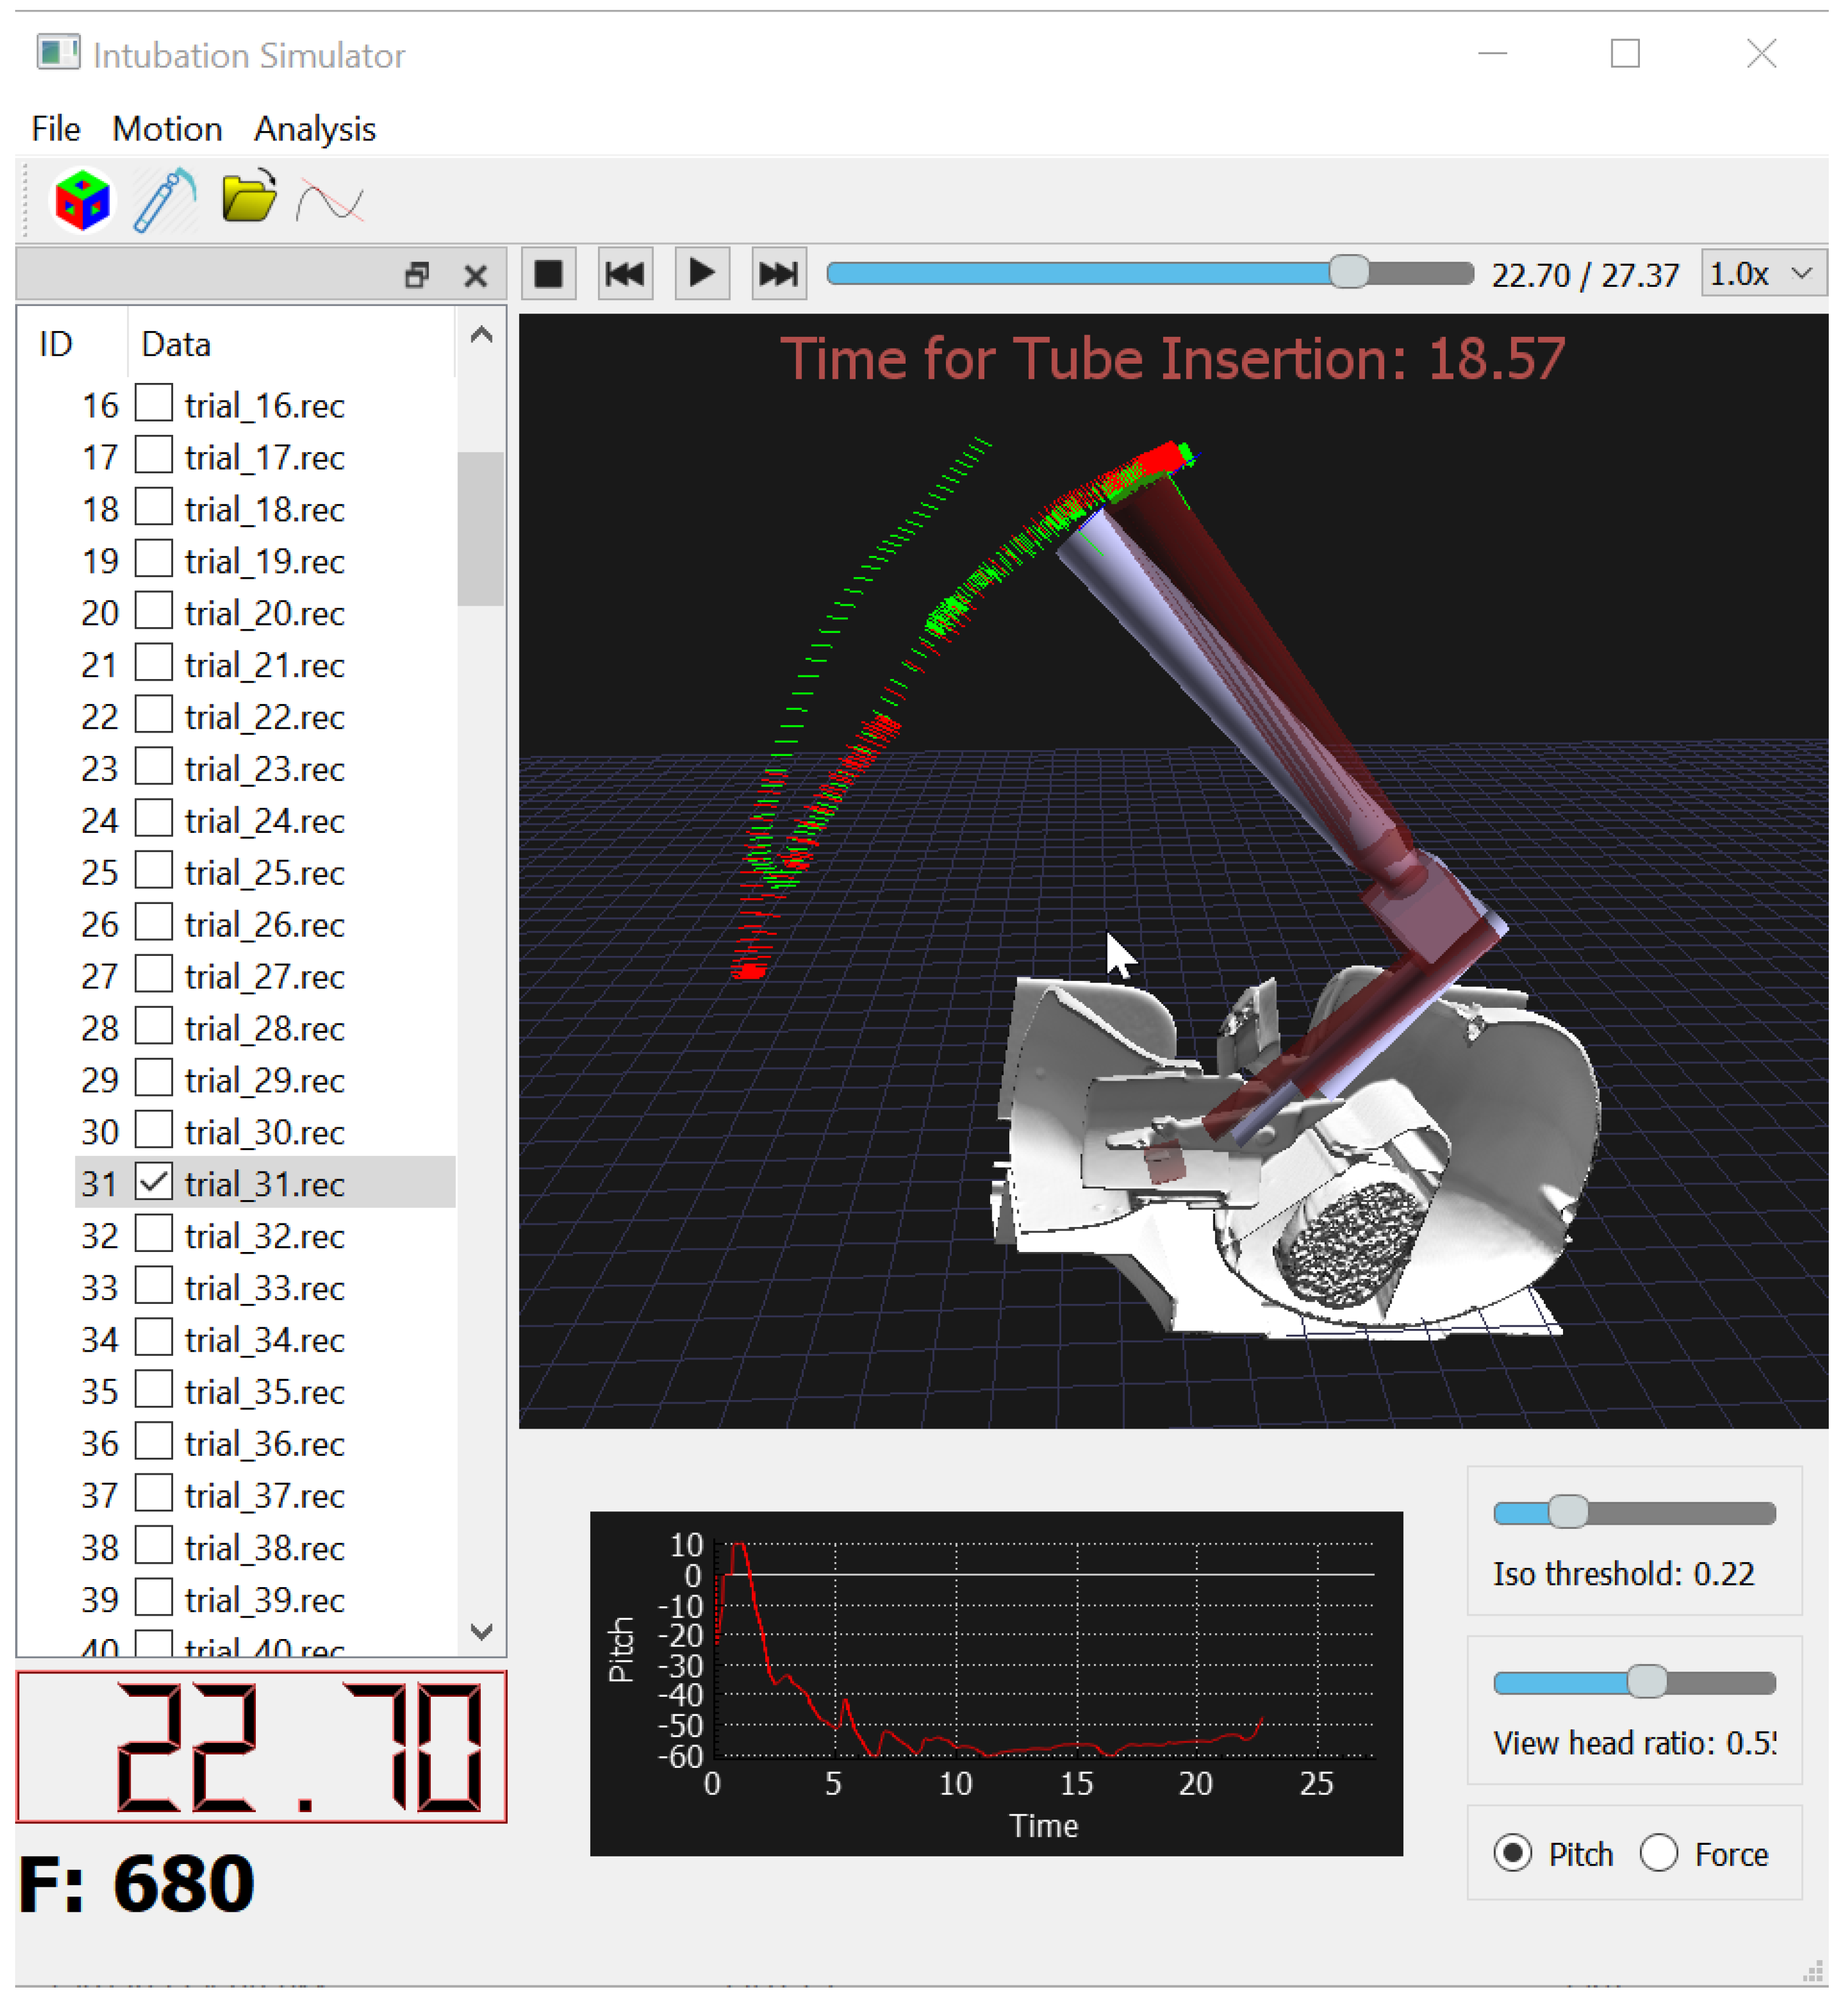Click the Iso threshold slider handle

(x=1568, y=1512)
